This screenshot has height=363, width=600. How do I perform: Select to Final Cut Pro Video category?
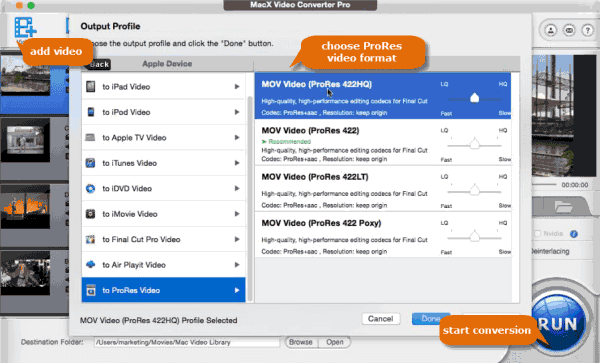point(163,239)
